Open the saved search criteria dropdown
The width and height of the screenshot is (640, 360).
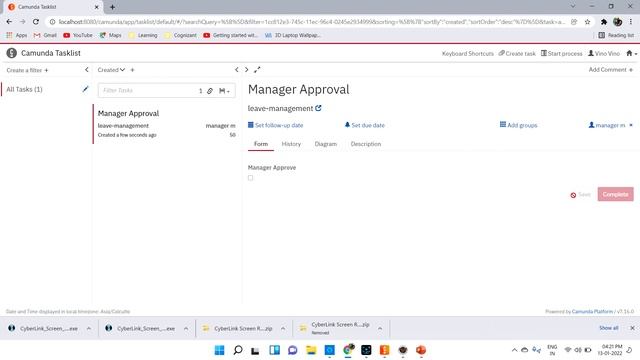pos(224,91)
